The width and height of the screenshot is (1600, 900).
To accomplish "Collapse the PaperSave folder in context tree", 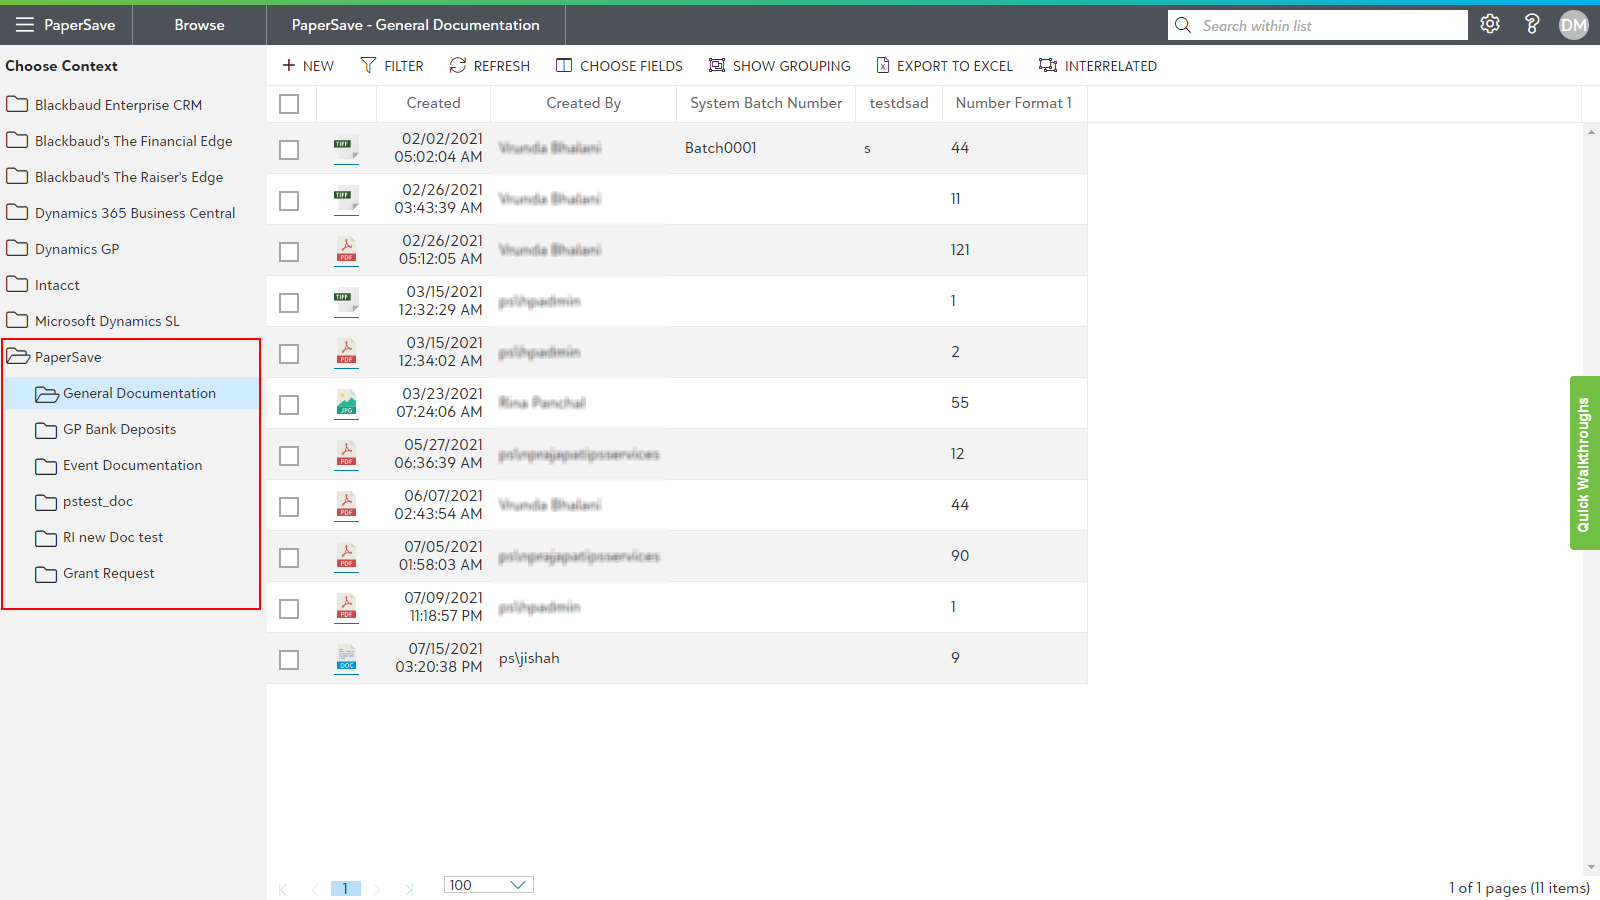I will 19,357.
